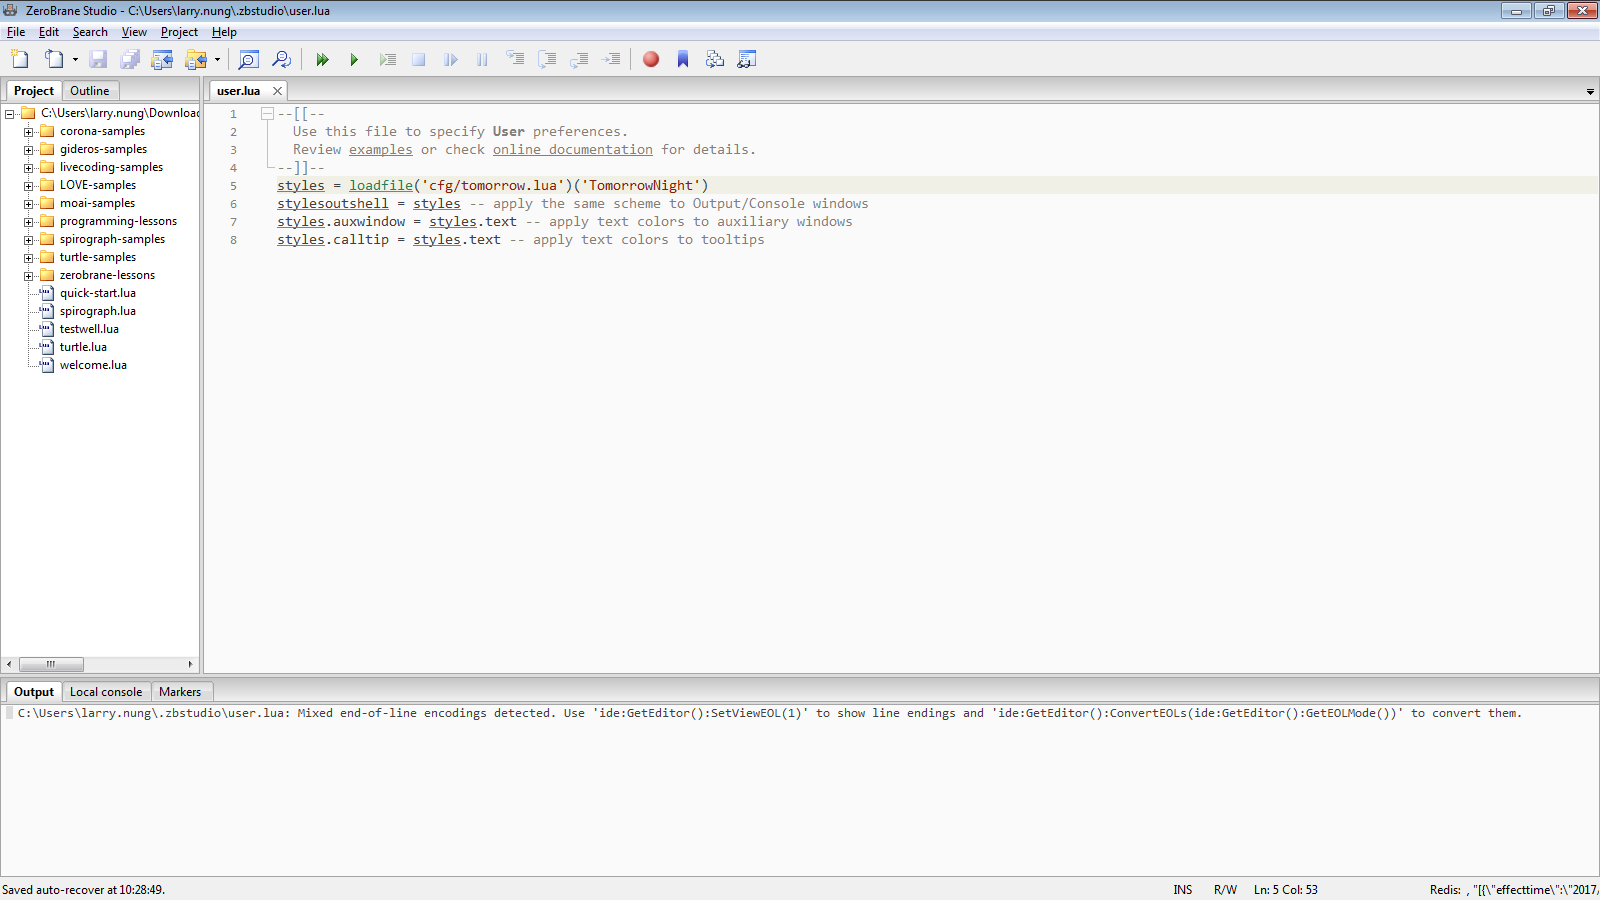Viewport: 1600px width, 900px height.
Task: Open the View menu
Action: point(134,32)
